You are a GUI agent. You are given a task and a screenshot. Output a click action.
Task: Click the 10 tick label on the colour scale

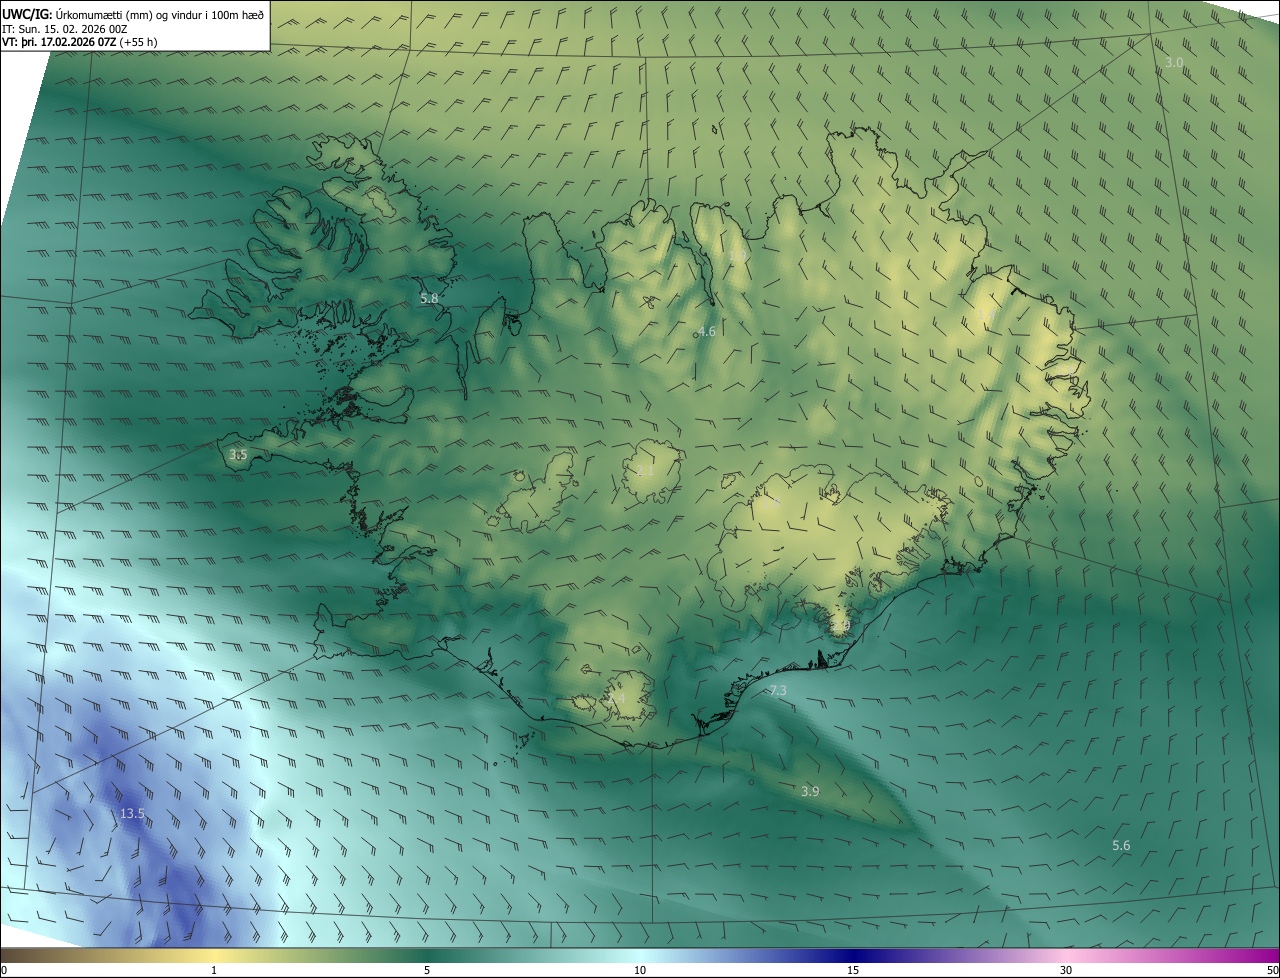click(x=640, y=970)
